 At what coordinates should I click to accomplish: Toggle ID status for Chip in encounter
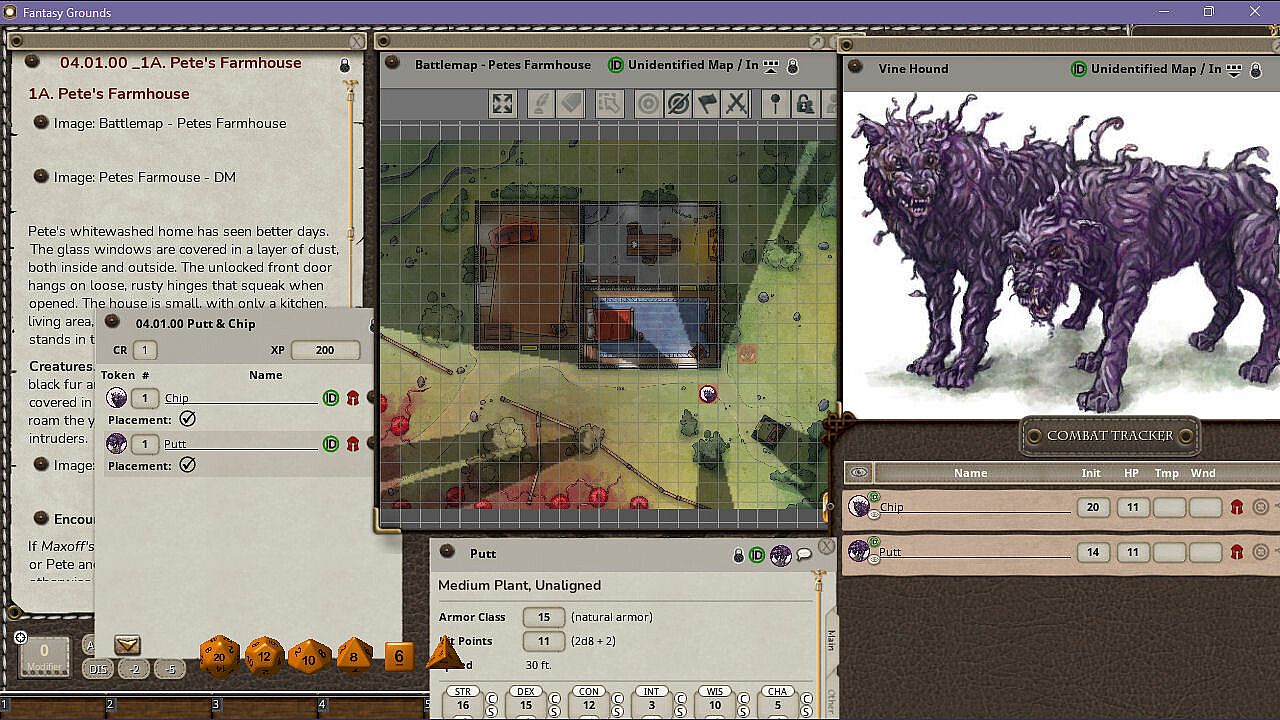(x=331, y=398)
